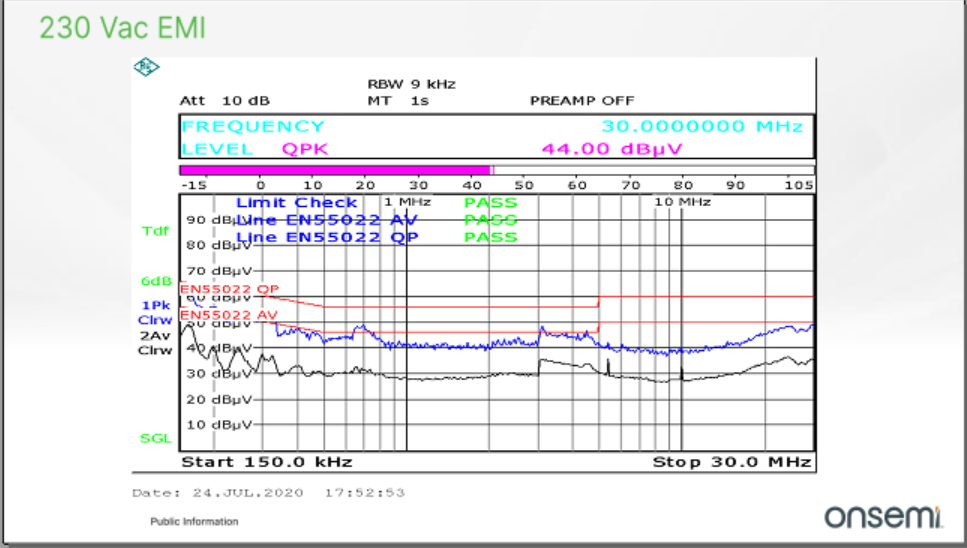Select the Att 10 dB setting

pos(224,101)
